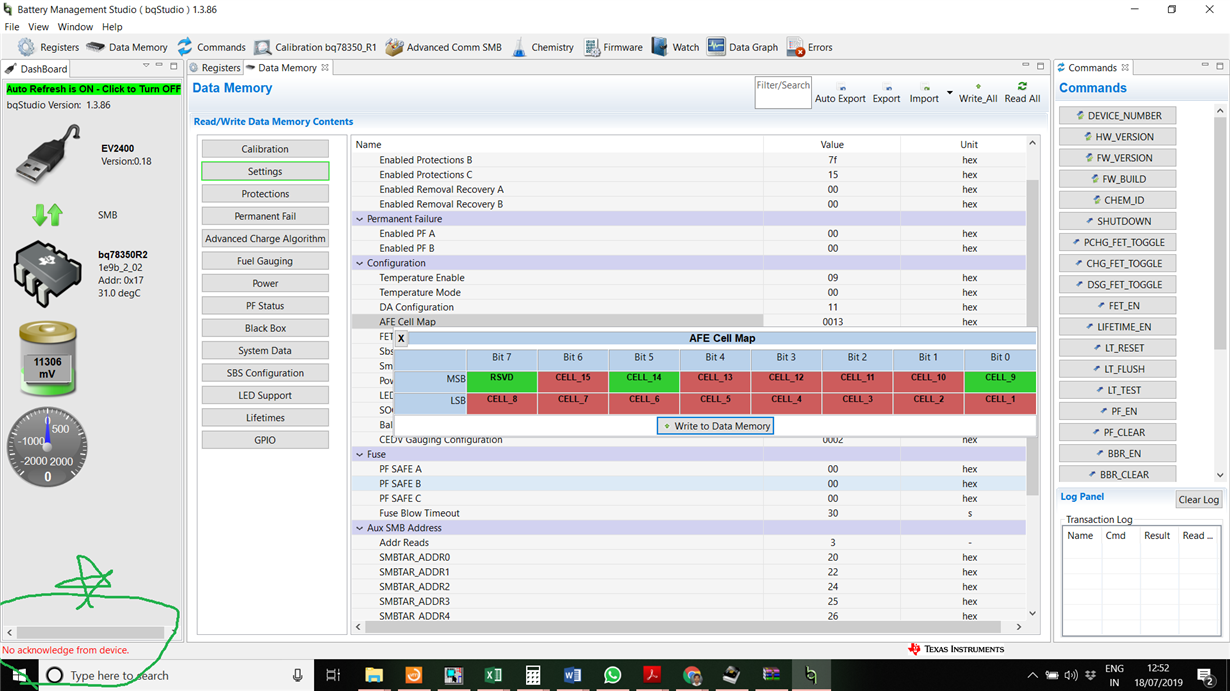Collapse the Aux SMB Address section

(360, 528)
